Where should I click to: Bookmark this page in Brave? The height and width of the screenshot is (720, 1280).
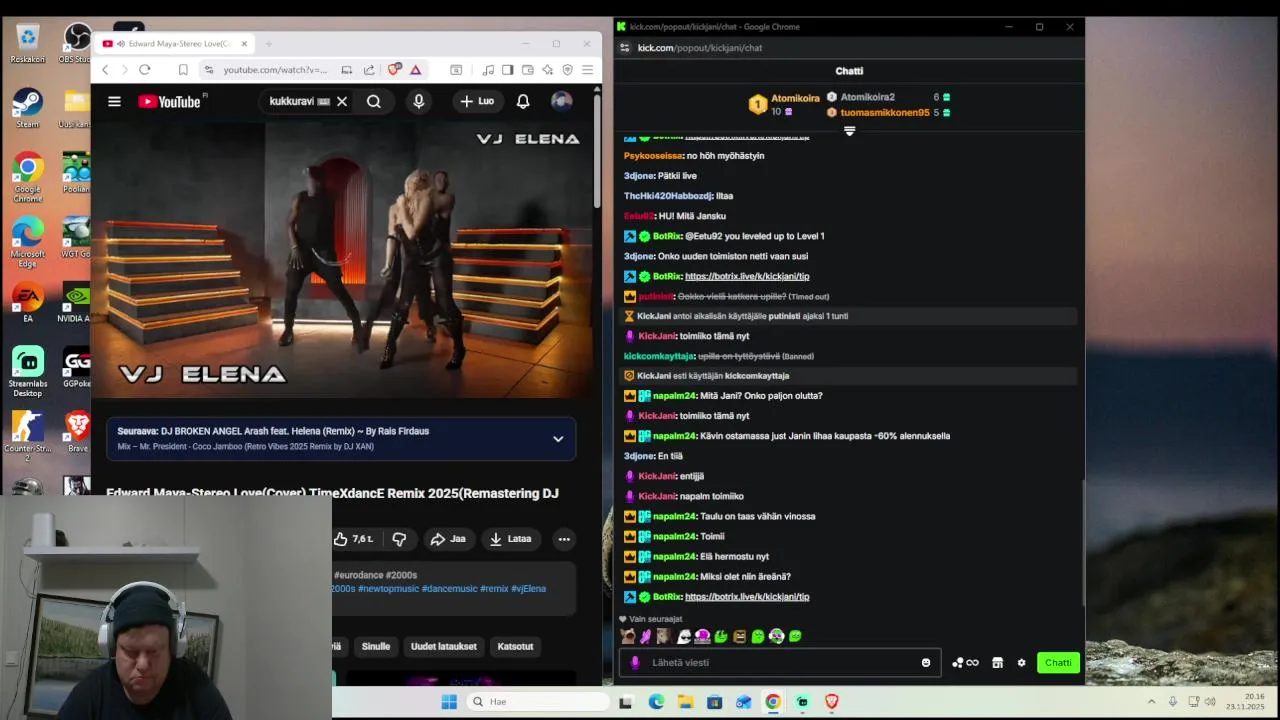point(183,69)
